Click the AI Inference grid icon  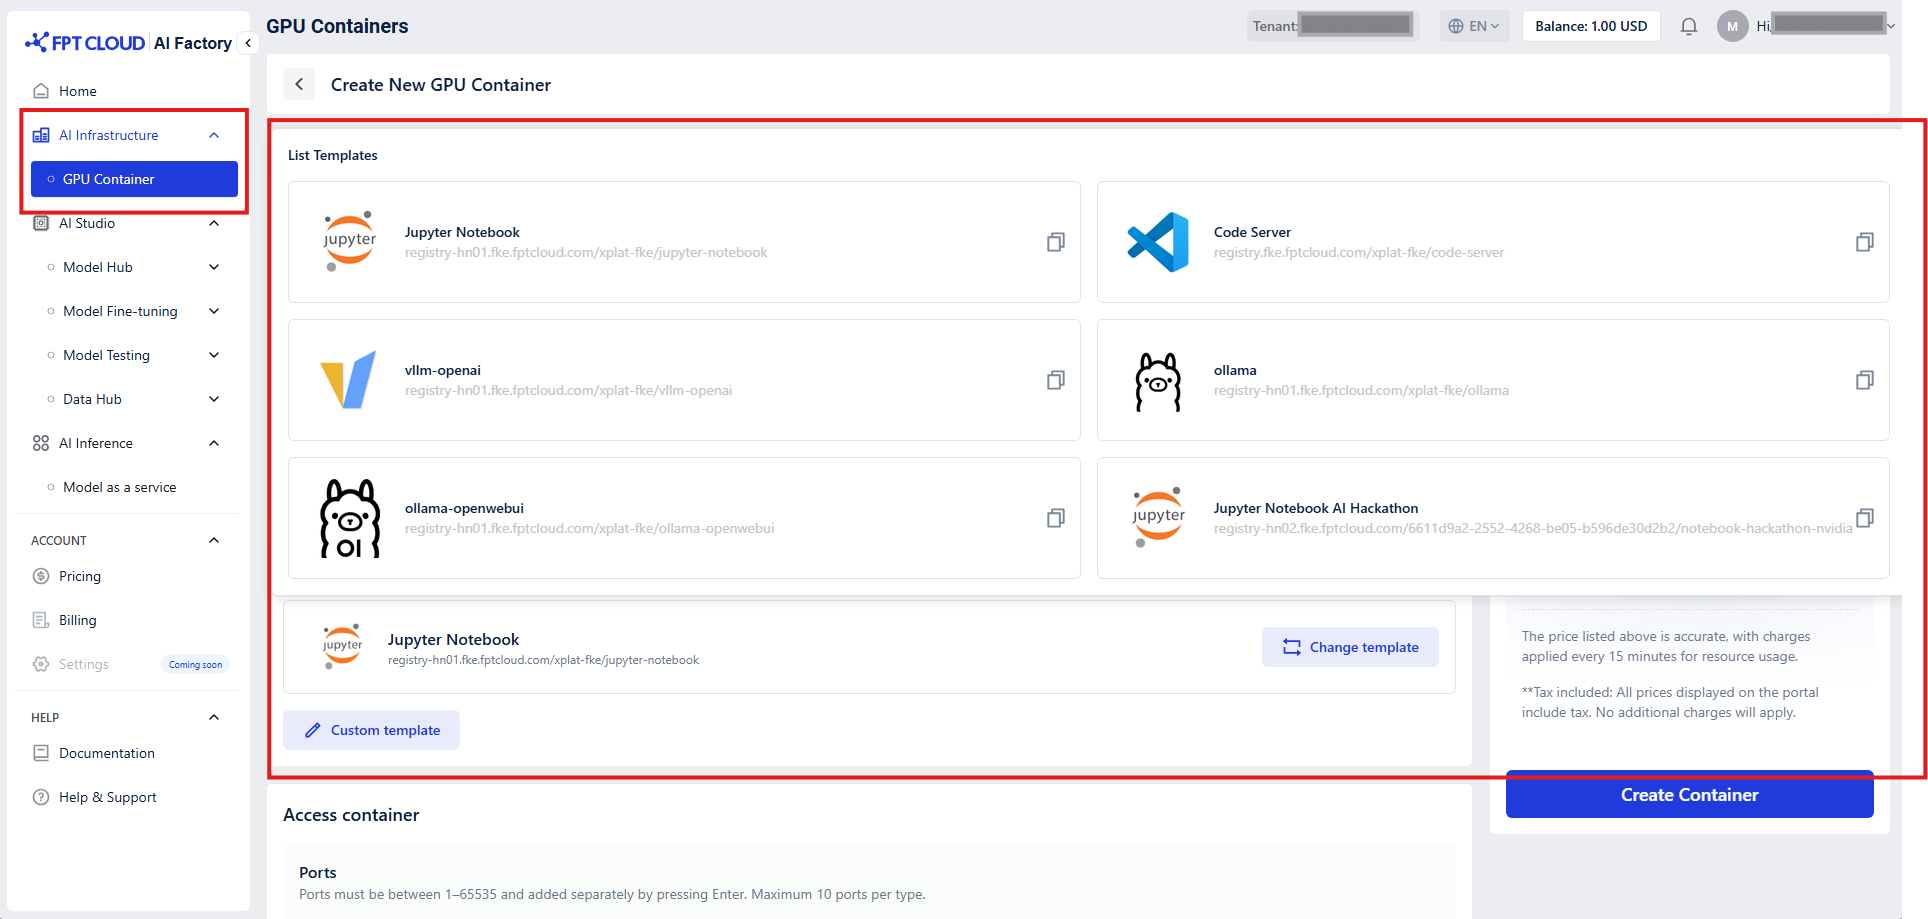[x=41, y=443]
